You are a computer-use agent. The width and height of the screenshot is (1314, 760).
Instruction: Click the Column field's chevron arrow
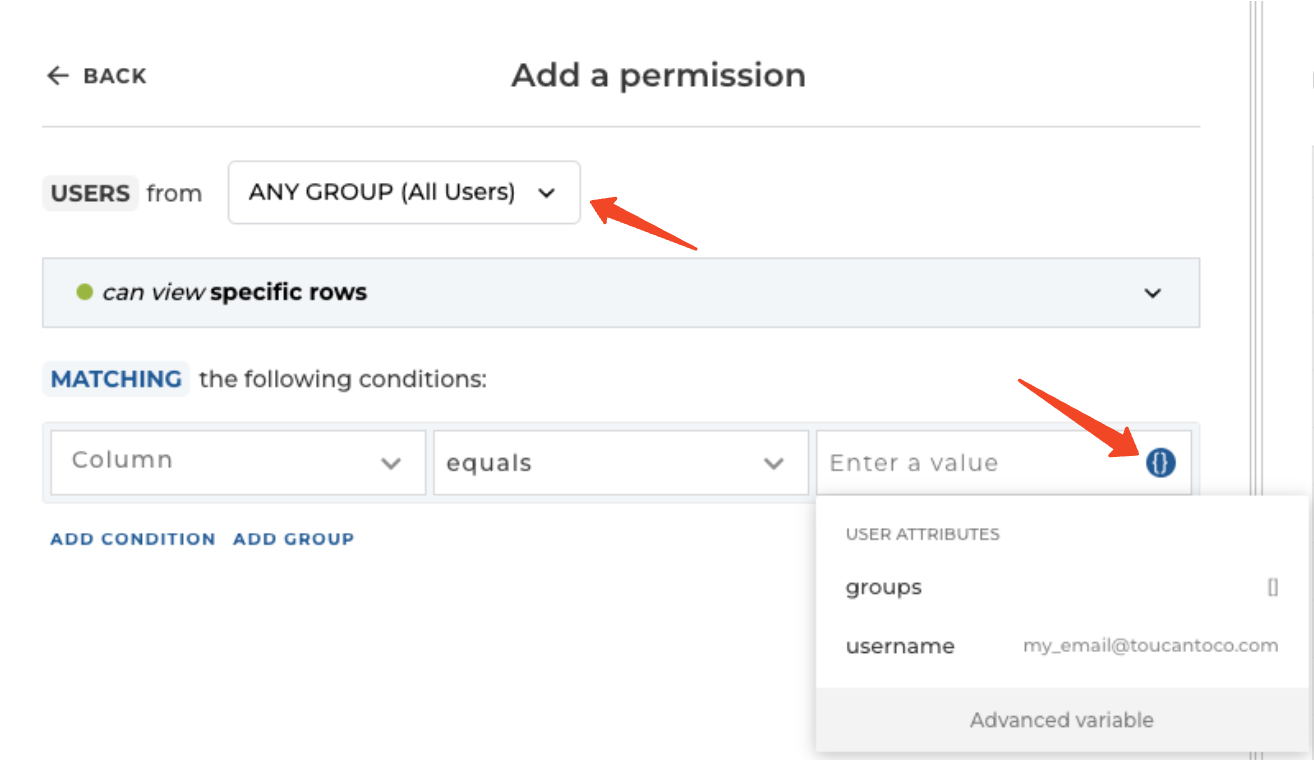tap(390, 463)
